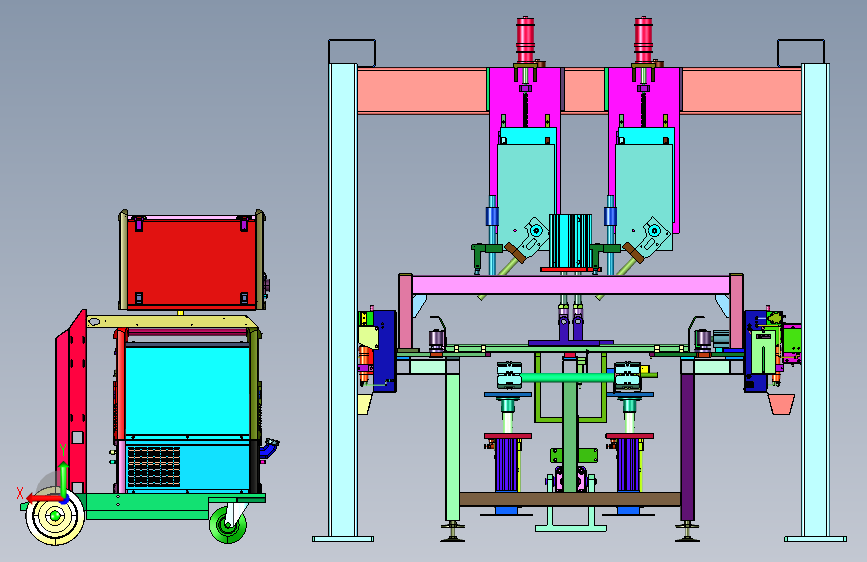Select the left teal wire feeder box
Viewport: 867px width, 562px height.
point(525,188)
